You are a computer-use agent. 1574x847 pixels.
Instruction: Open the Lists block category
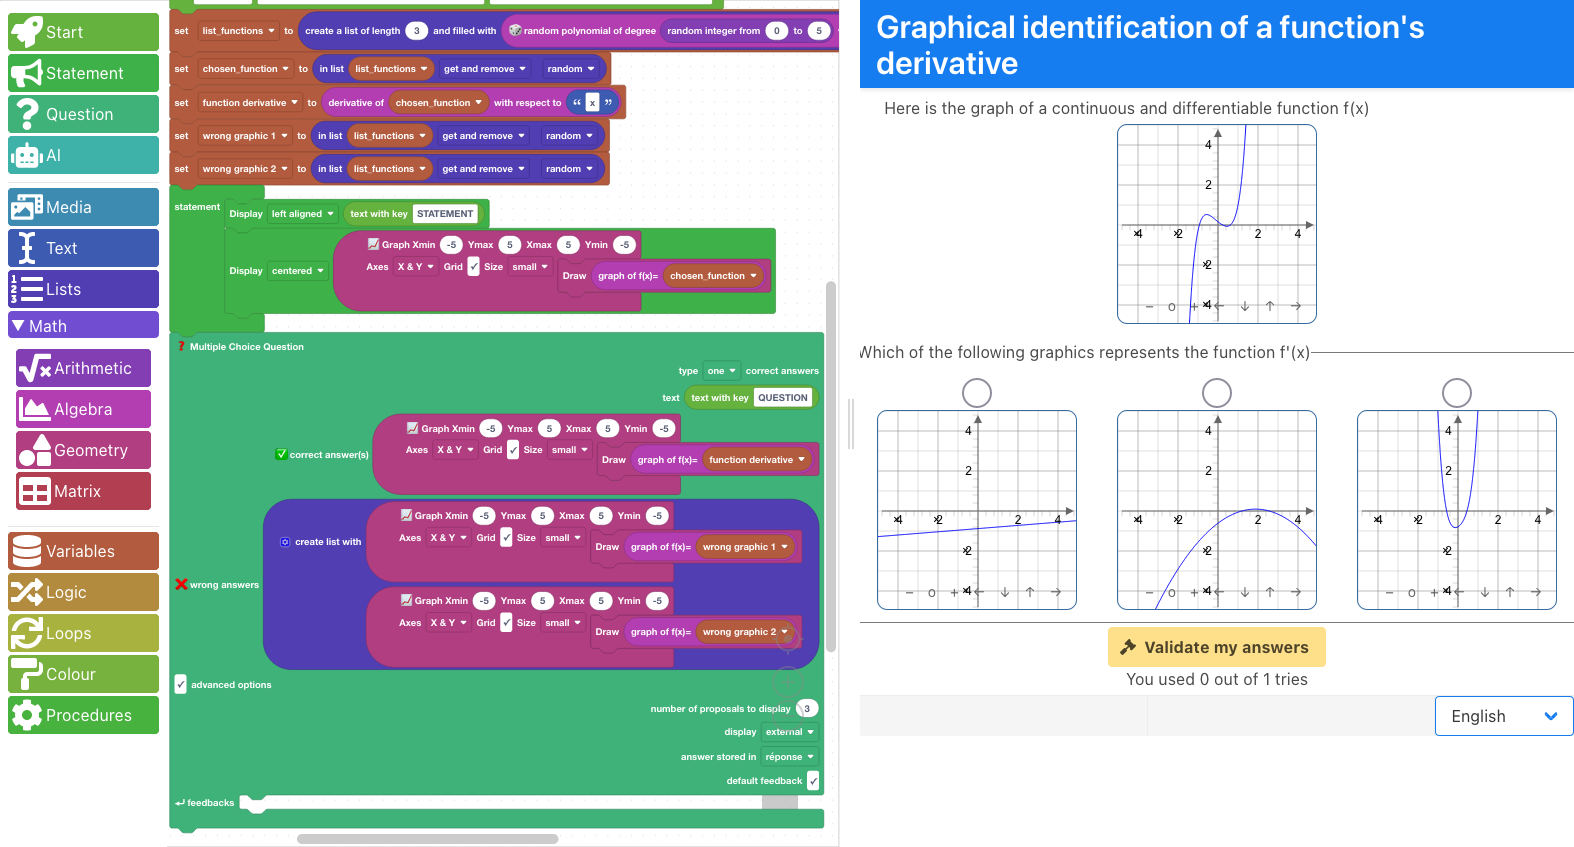[x=84, y=289]
